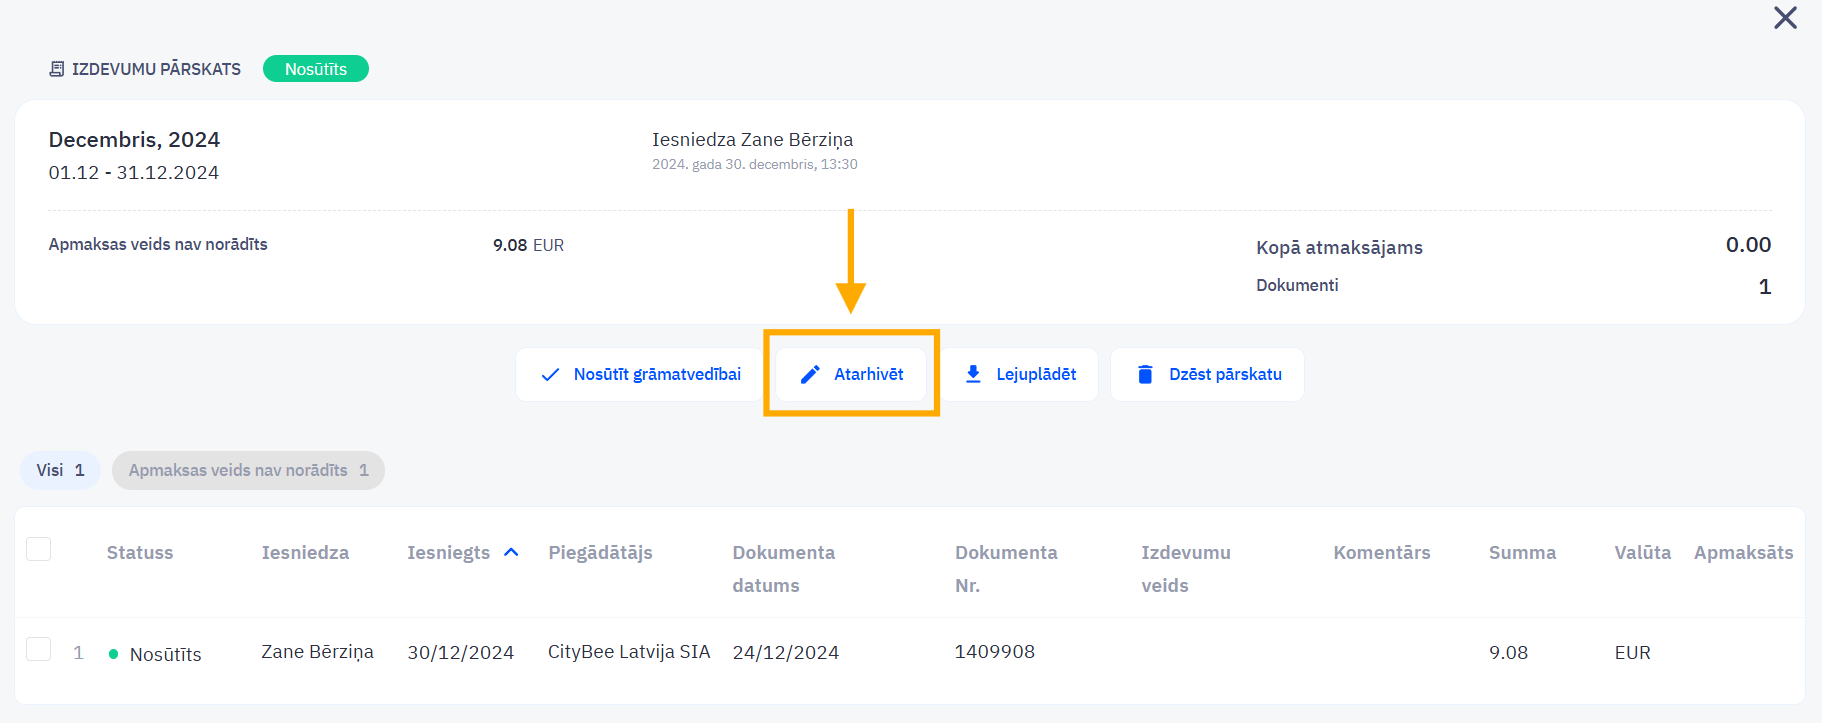
Task: Sort by the Komentārs column header
Action: tap(1382, 553)
